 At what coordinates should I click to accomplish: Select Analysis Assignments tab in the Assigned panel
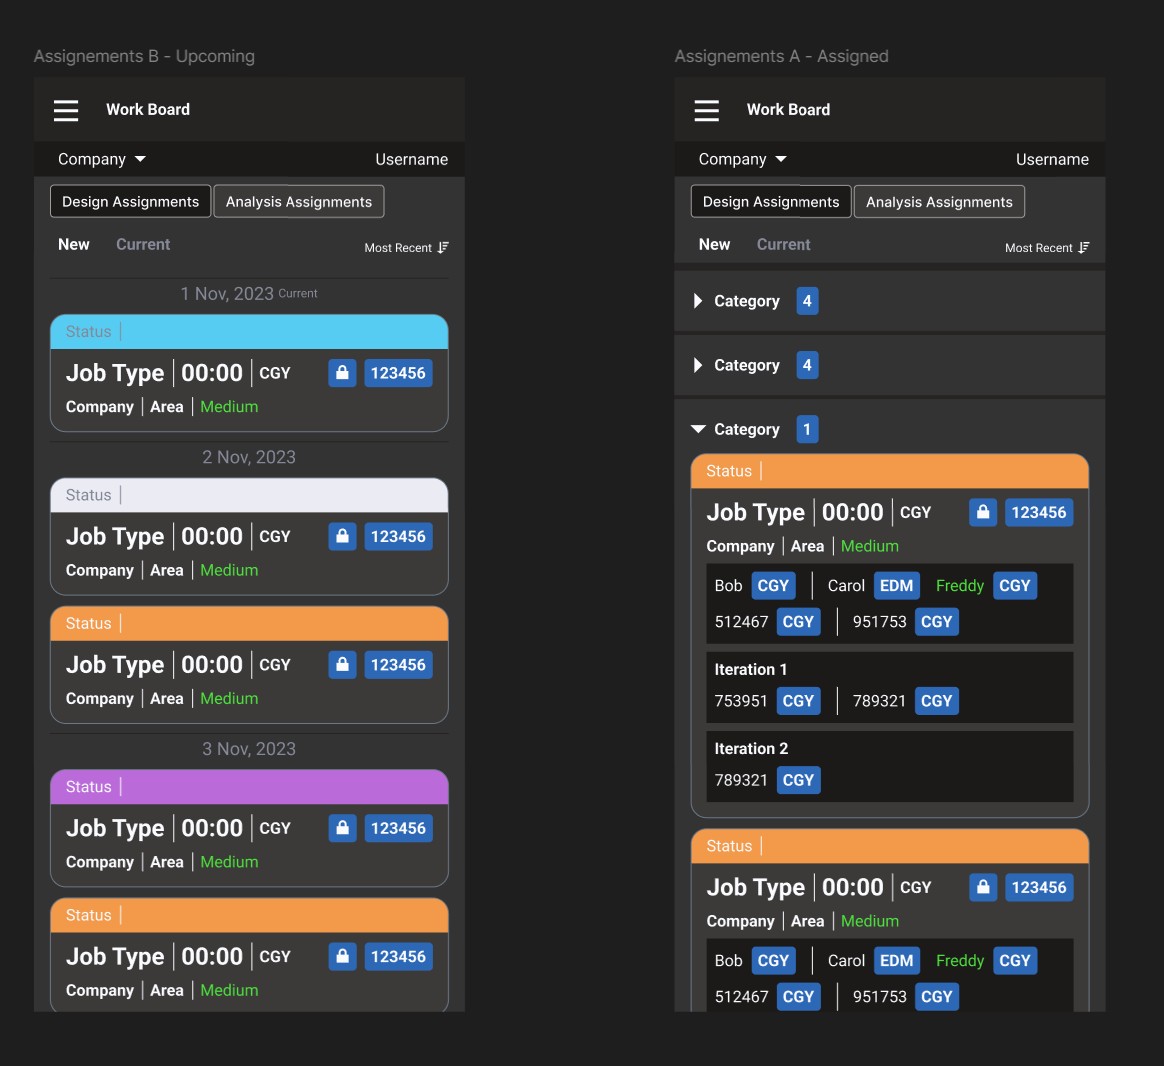pos(939,202)
